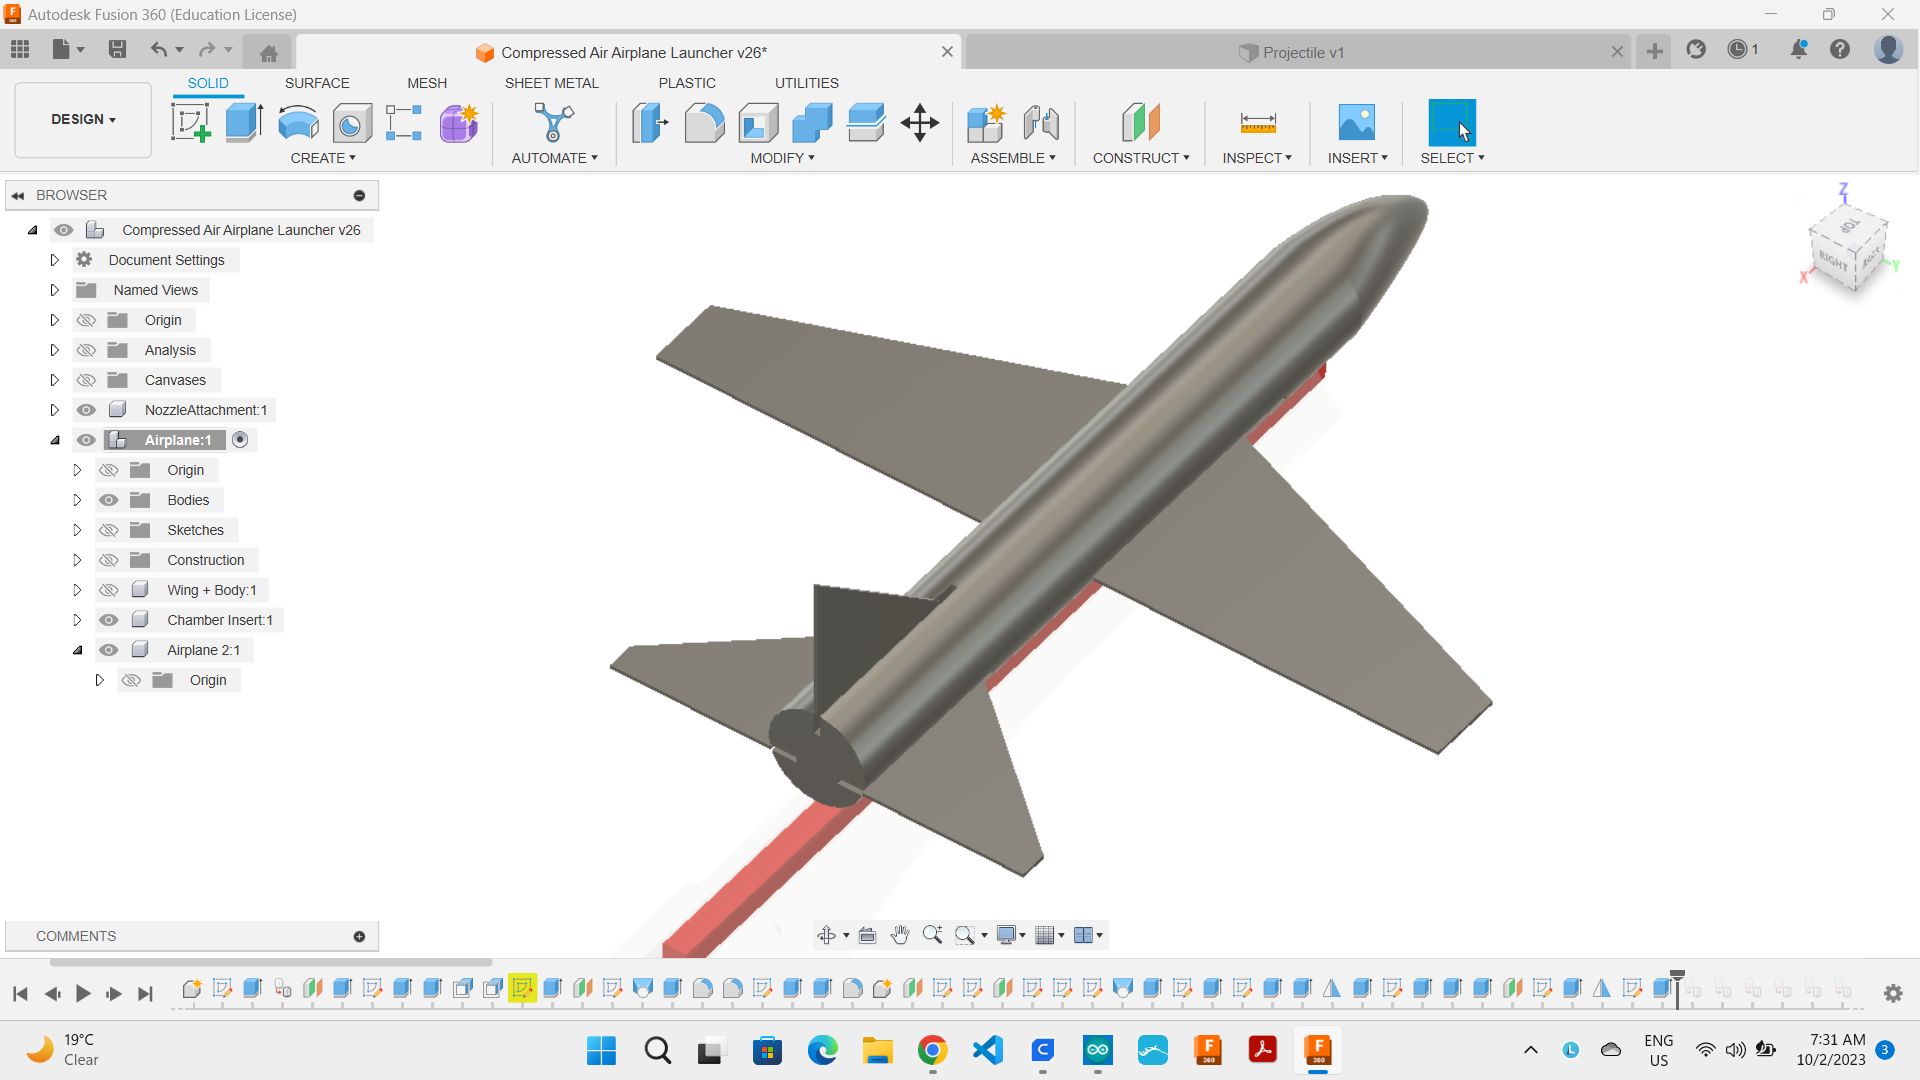Show the Origin folder under Airplane:1
The image size is (1920, 1080).
pos(109,469)
